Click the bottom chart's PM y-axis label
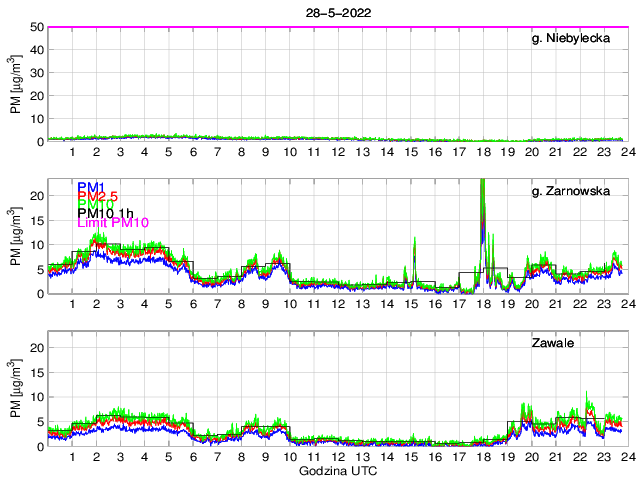This screenshot has width=640, height=480. pos(16,390)
